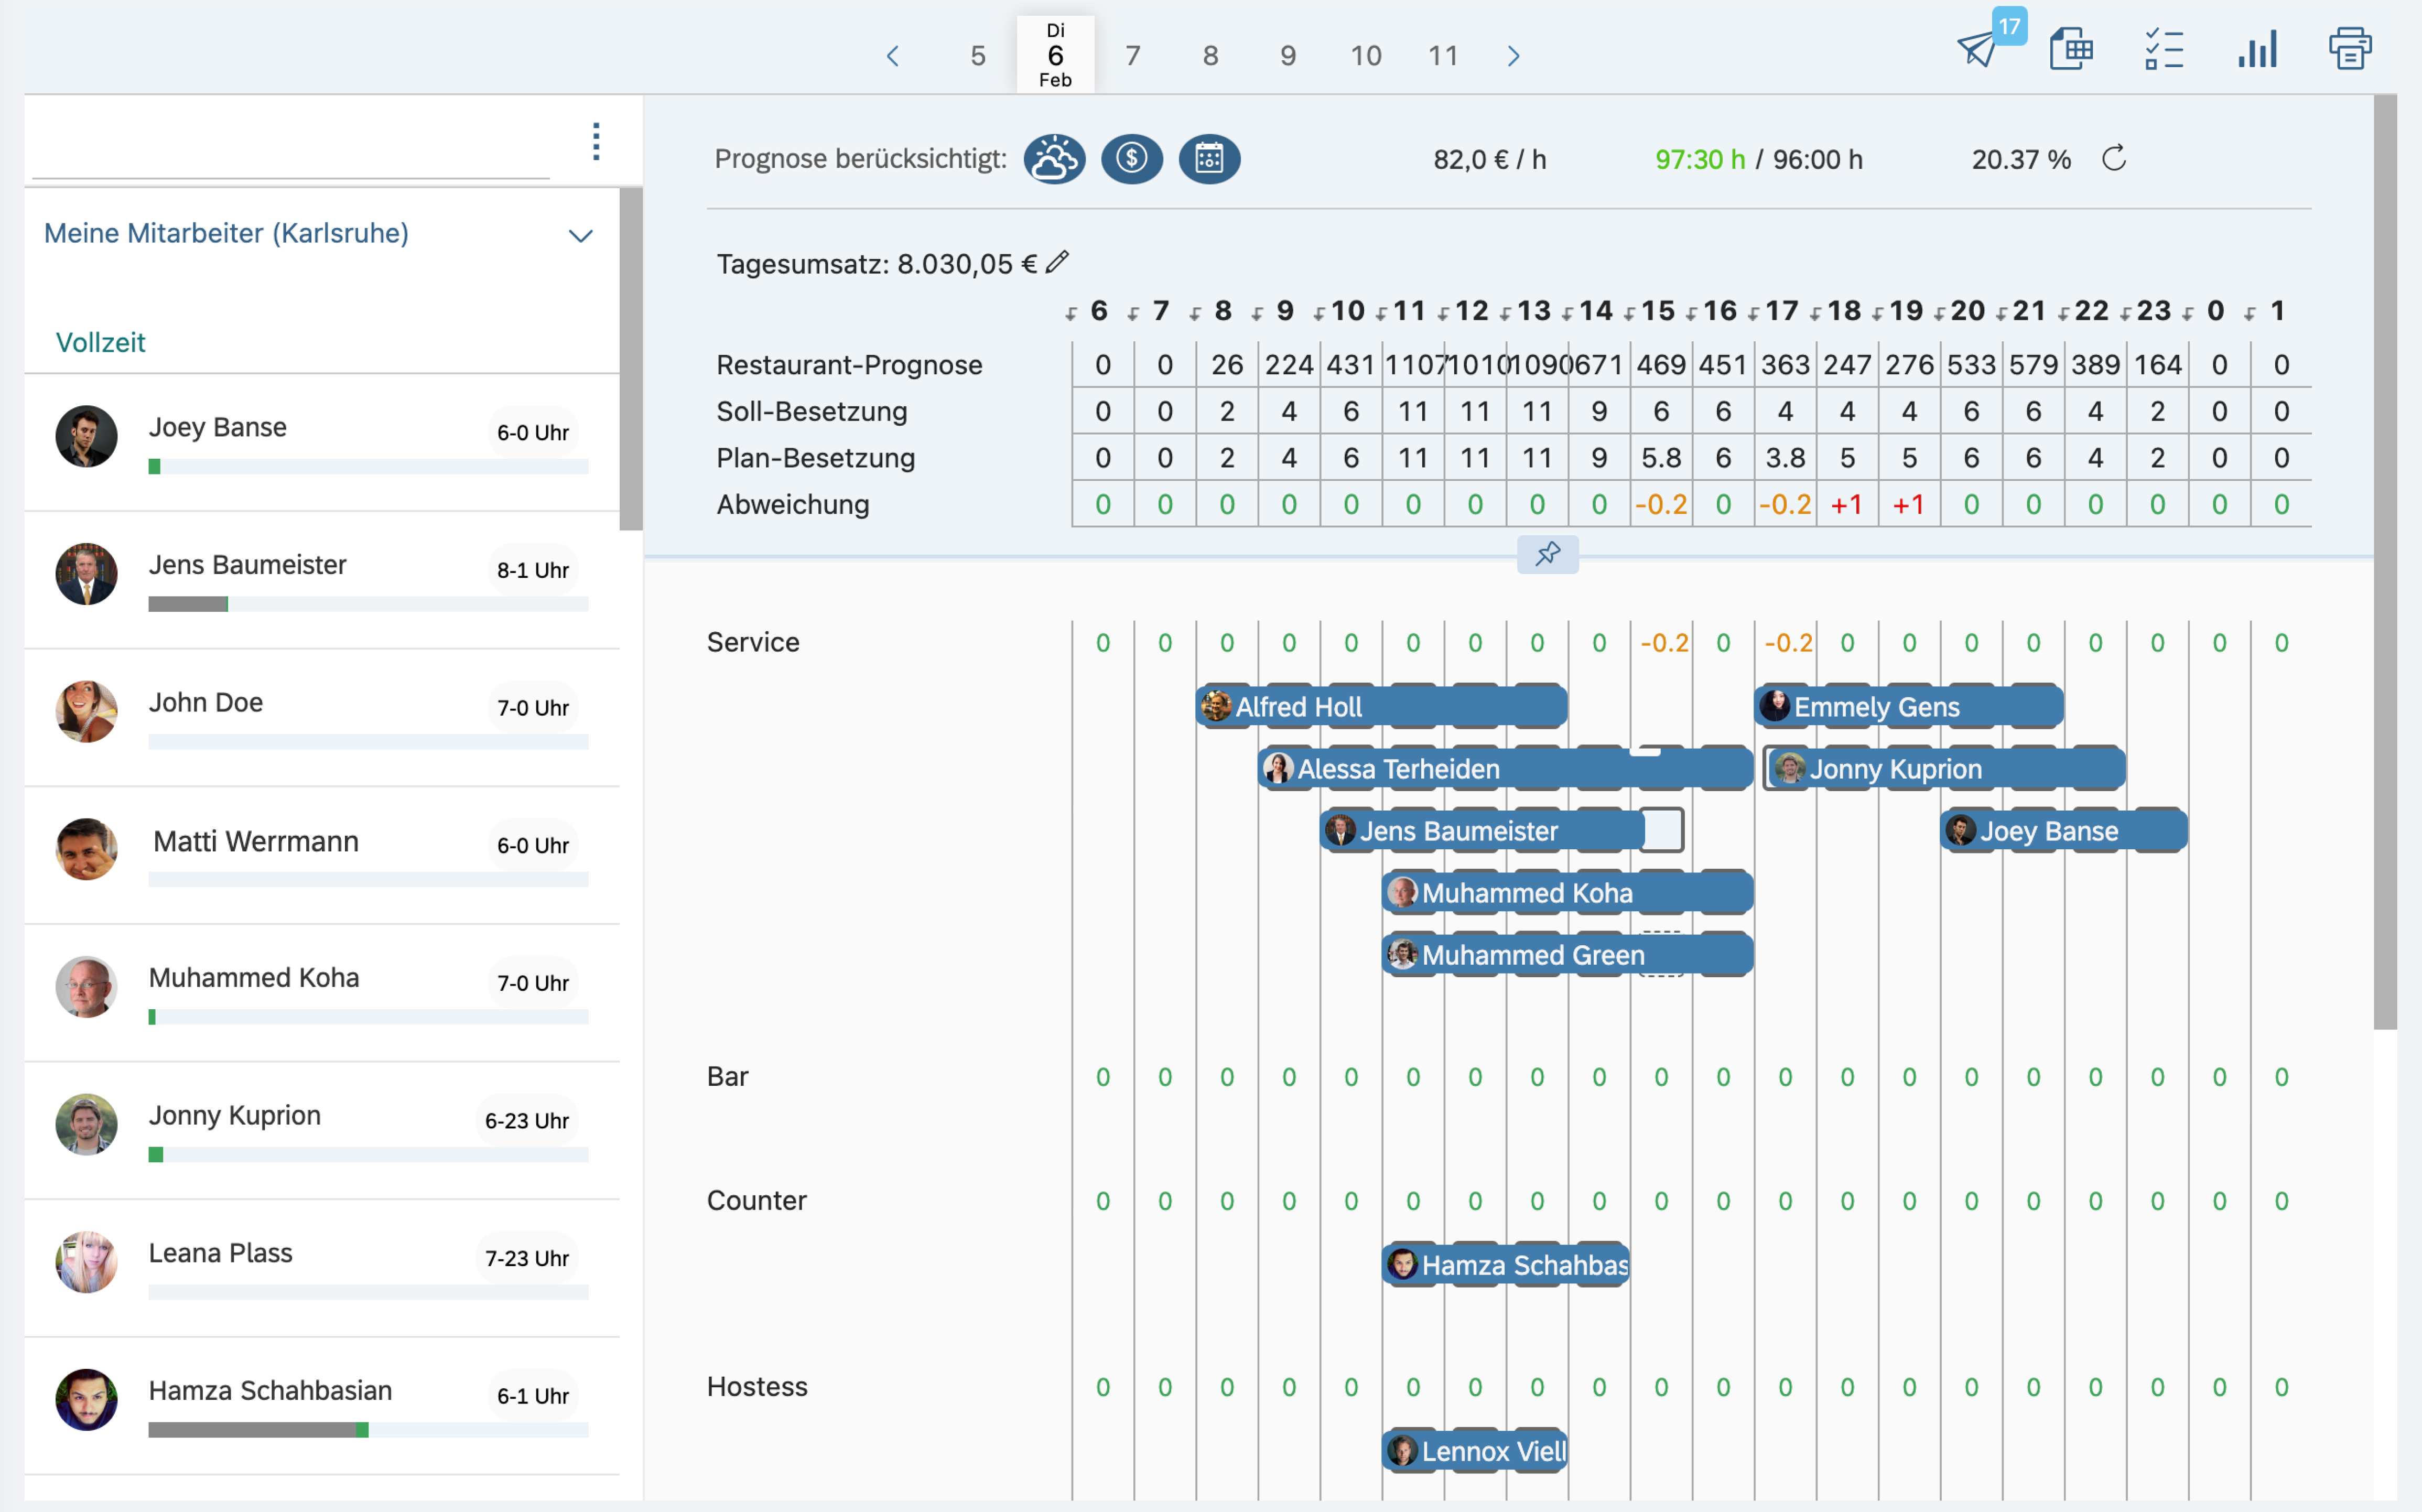This screenshot has height=1512, width=2422.
Task: Expand Meine Mitarbeiter (Karlsruhe) dropdown
Action: tap(580, 236)
